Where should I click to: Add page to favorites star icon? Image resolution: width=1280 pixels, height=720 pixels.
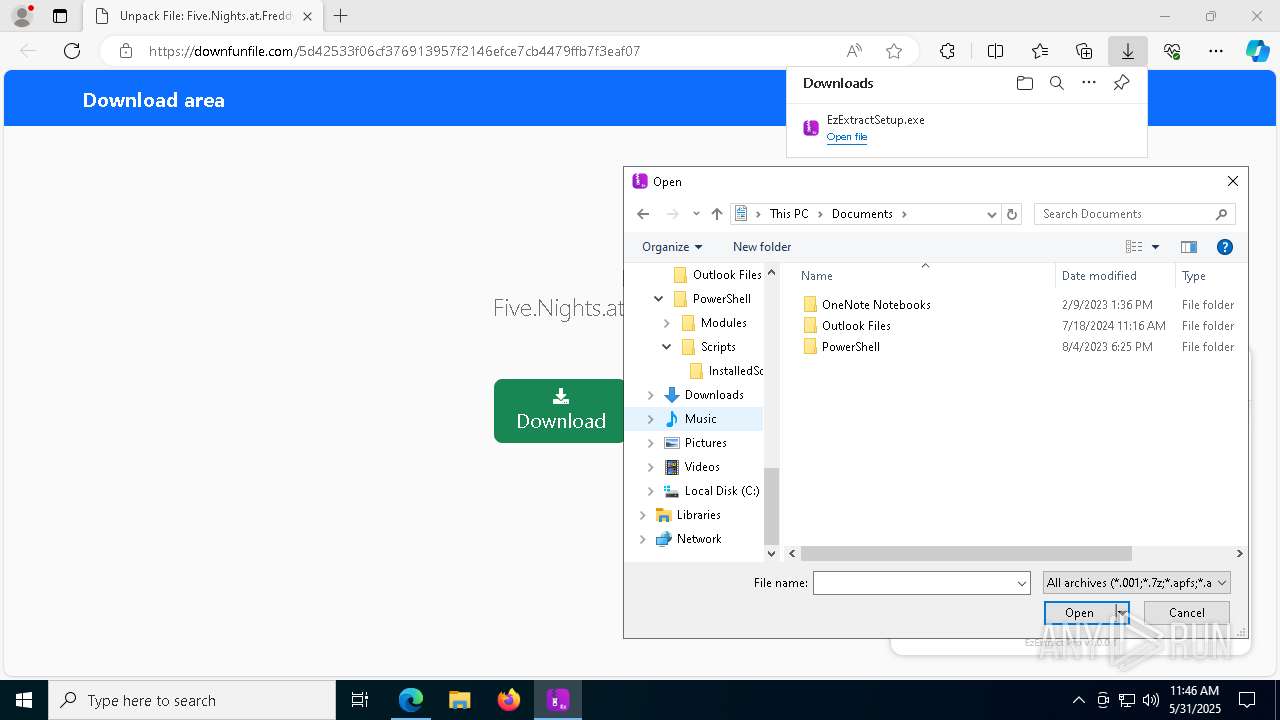coord(894,51)
